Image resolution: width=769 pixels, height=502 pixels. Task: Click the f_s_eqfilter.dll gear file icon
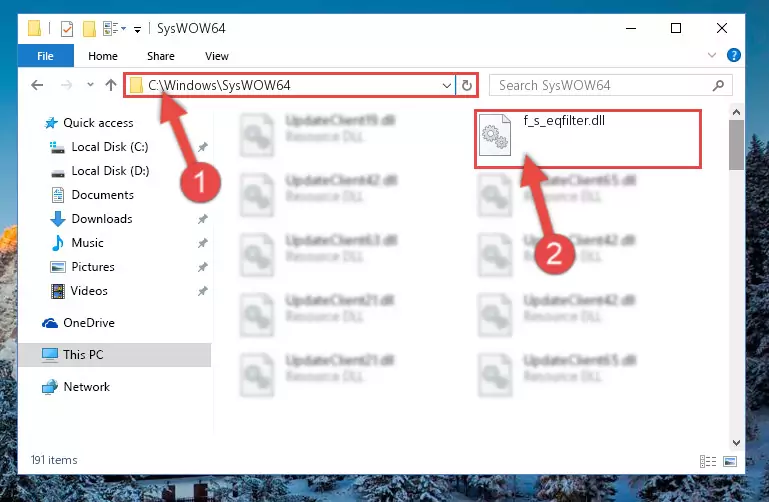coord(494,135)
